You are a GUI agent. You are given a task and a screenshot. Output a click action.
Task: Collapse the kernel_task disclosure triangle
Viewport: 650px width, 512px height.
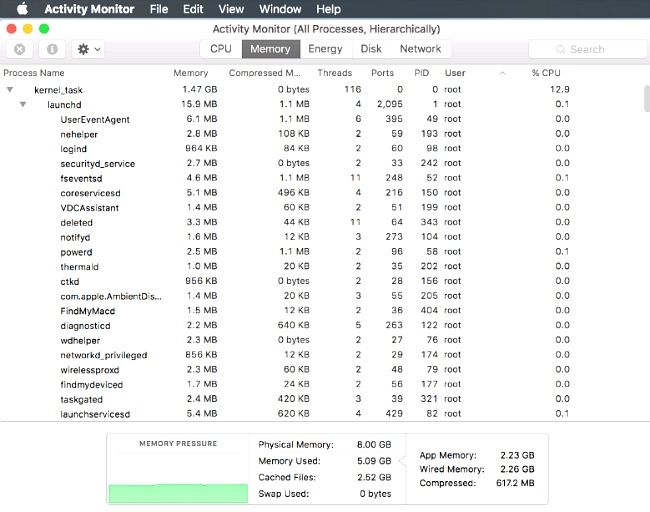point(10,90)
